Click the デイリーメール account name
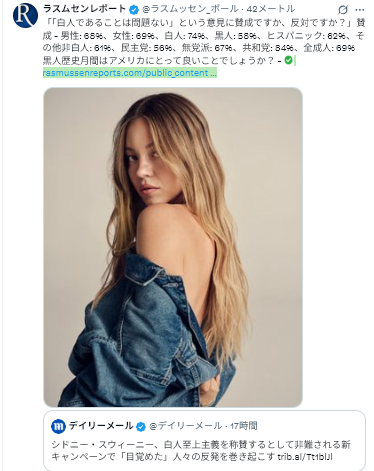The width and height of the screenshot is (374, 471). click(x=101, y=426)
